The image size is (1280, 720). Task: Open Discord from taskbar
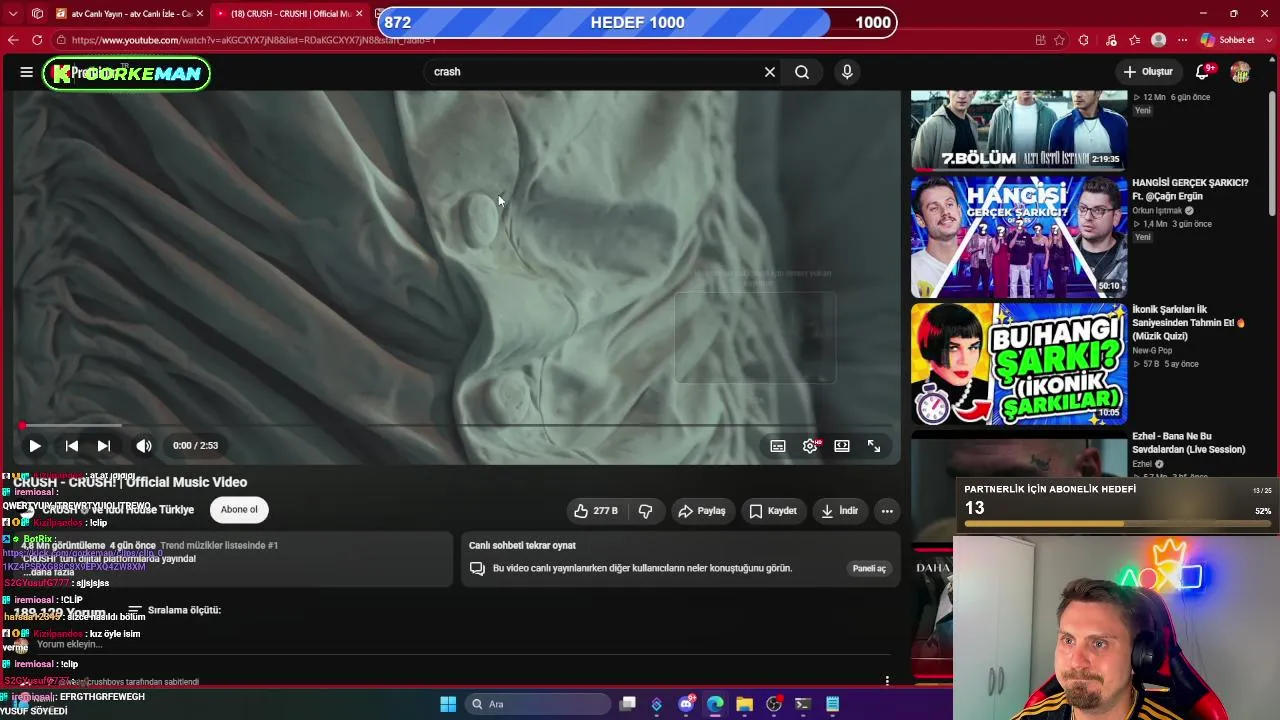(686, 704)
